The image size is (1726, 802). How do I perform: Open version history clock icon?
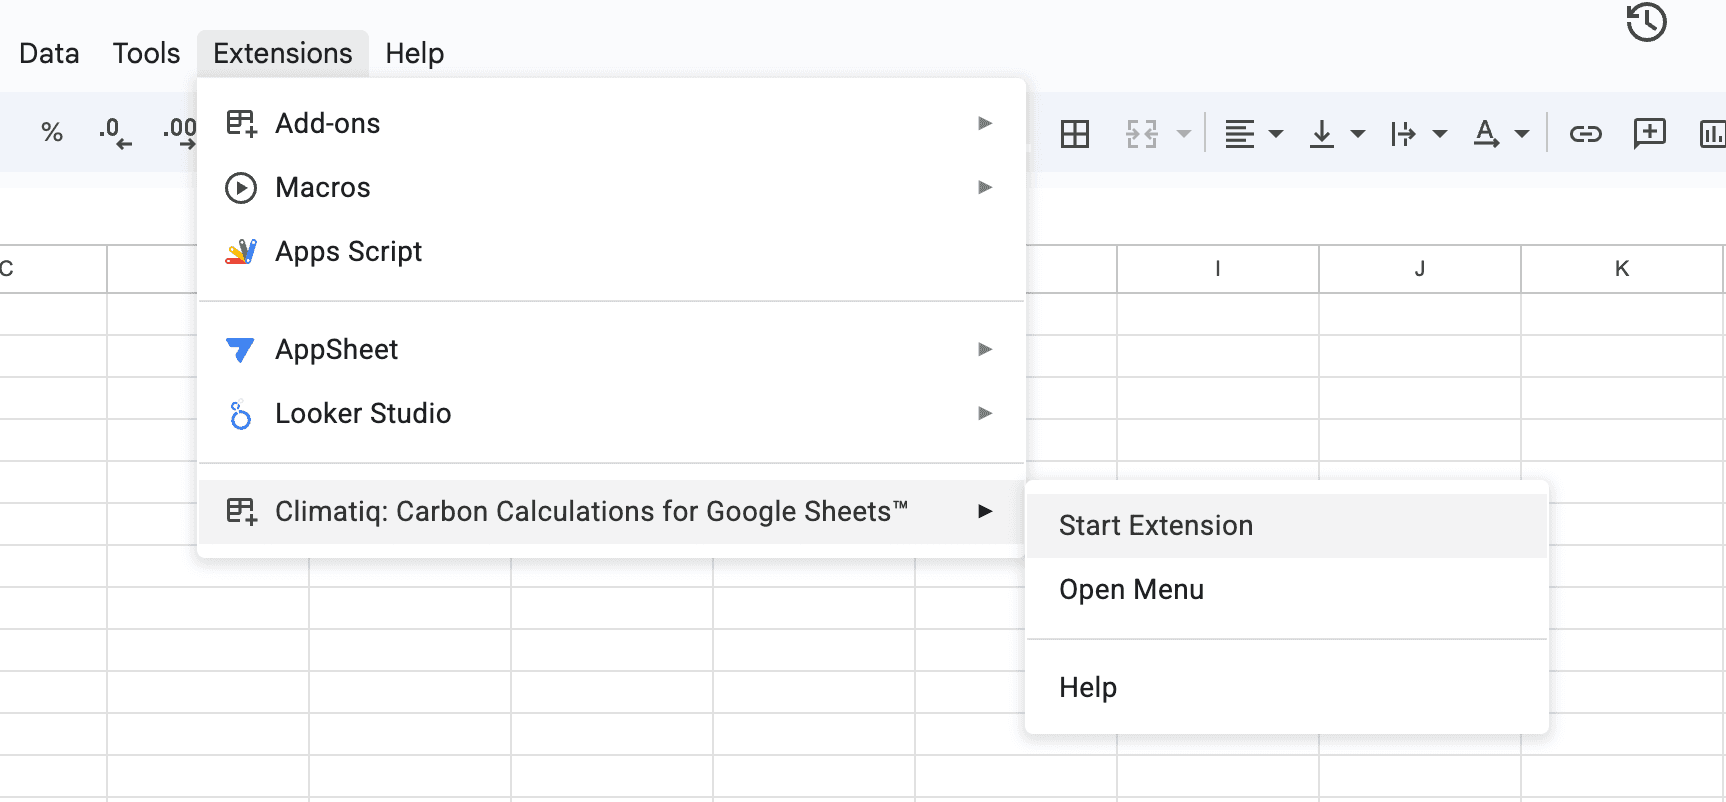1646,22
